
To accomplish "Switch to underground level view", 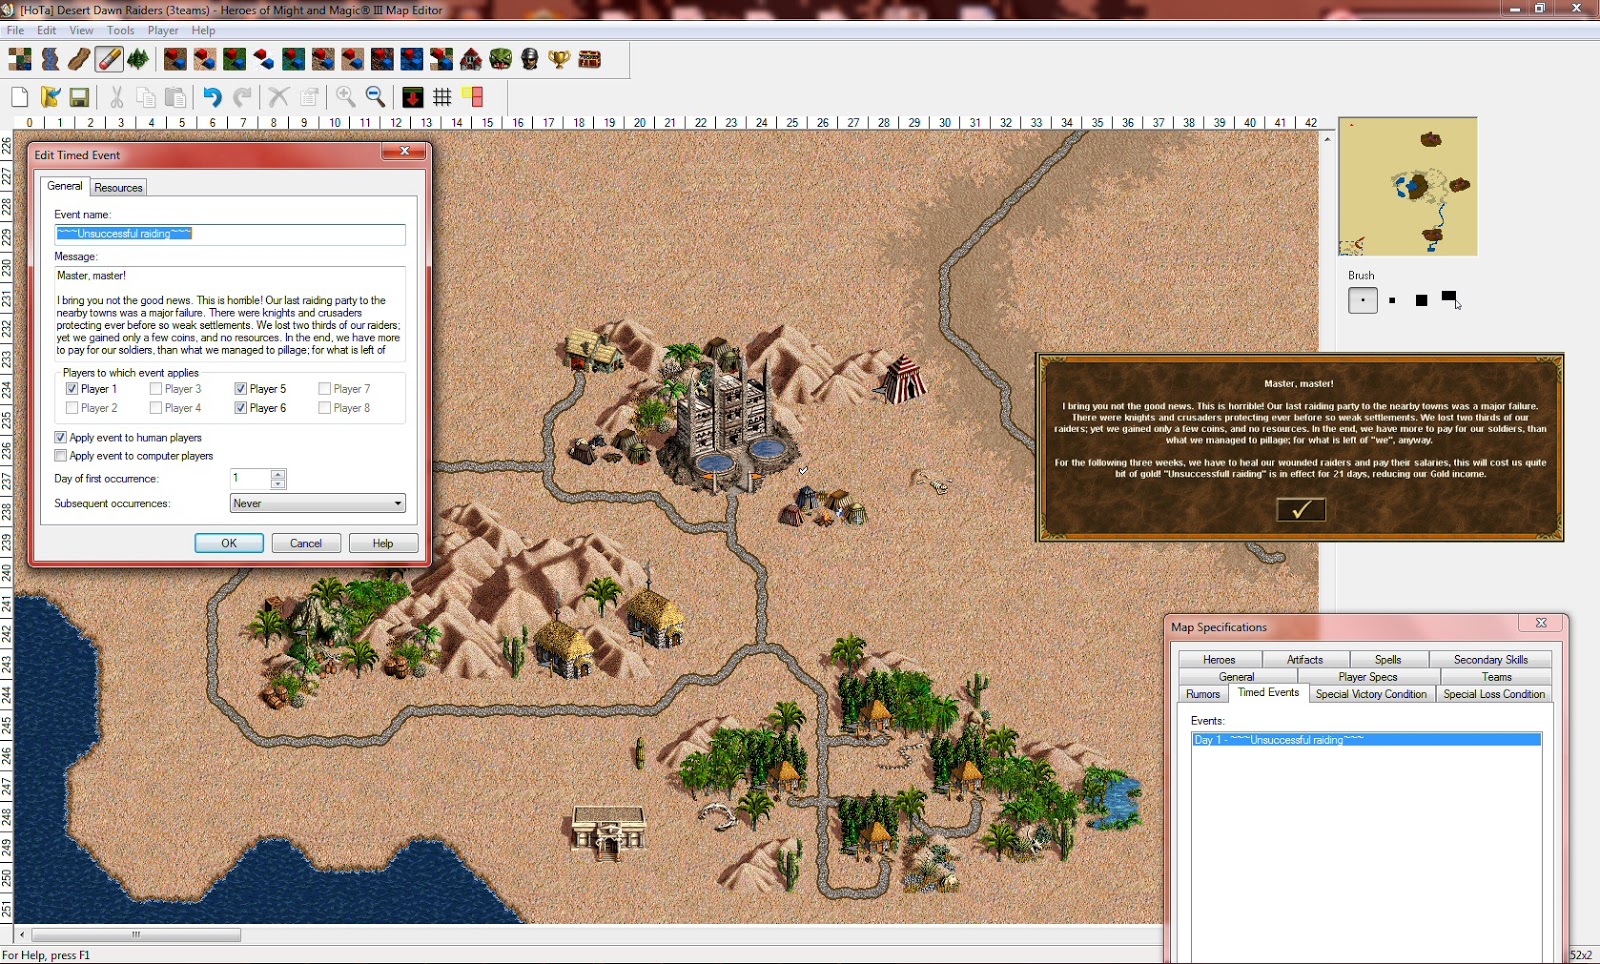I will pyautogui.click(x=413, y=97).
